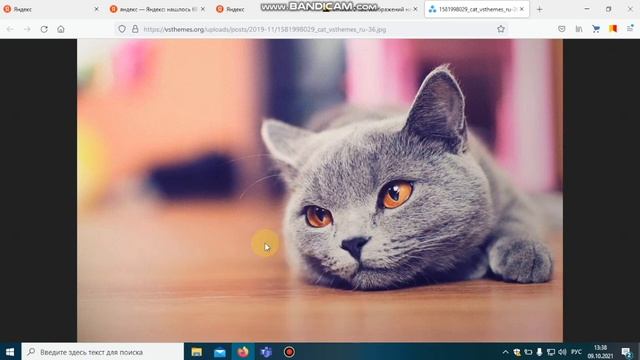Click the security shield tray icon
The width and height of the screenshot is (640, 360).
[517, 352]
